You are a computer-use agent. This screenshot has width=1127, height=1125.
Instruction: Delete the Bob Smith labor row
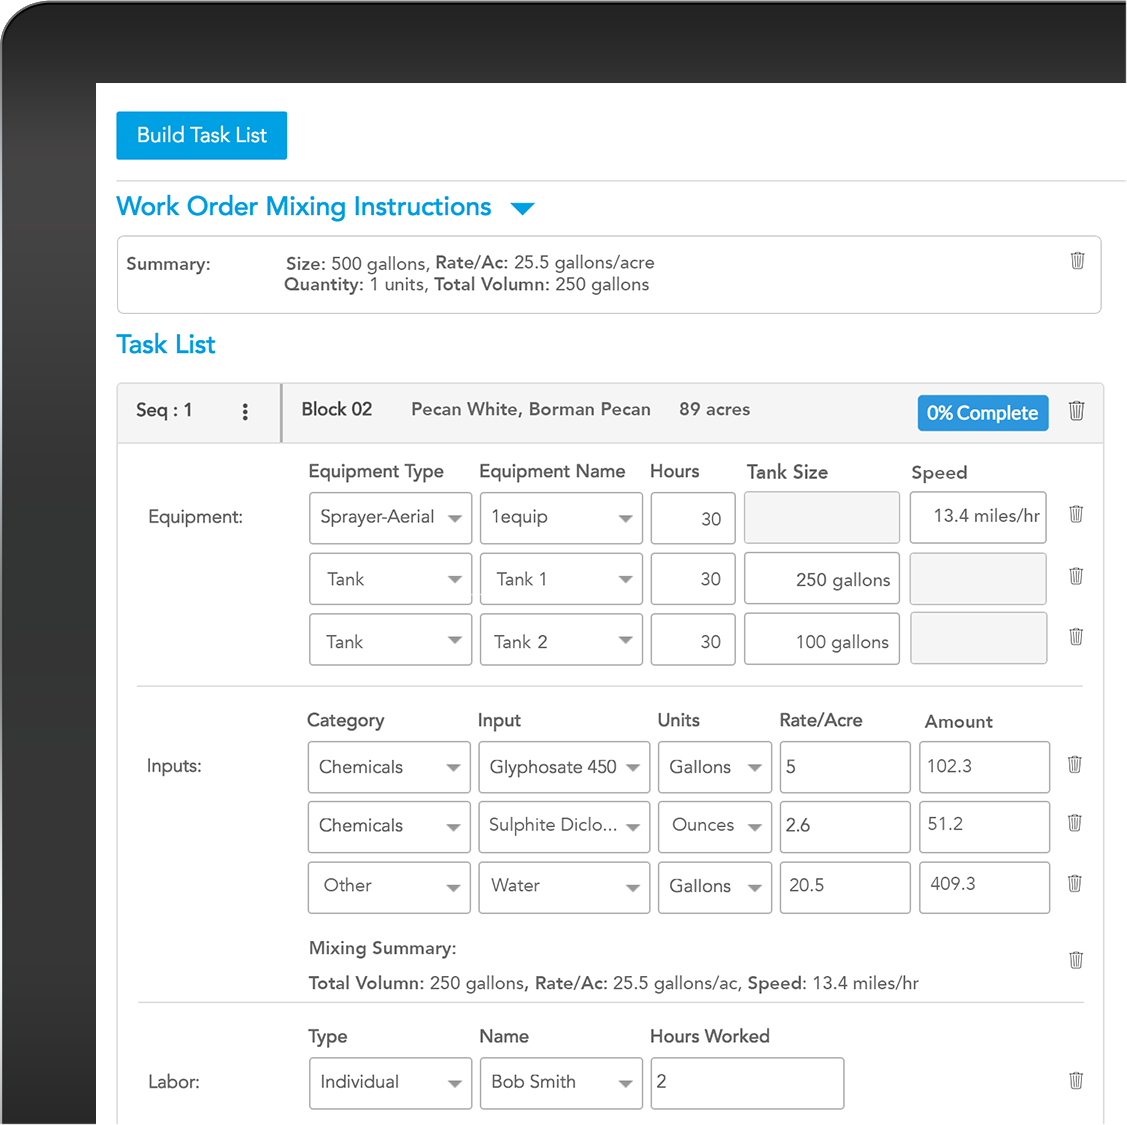pyautogui.click(x=1076, y=1080)
